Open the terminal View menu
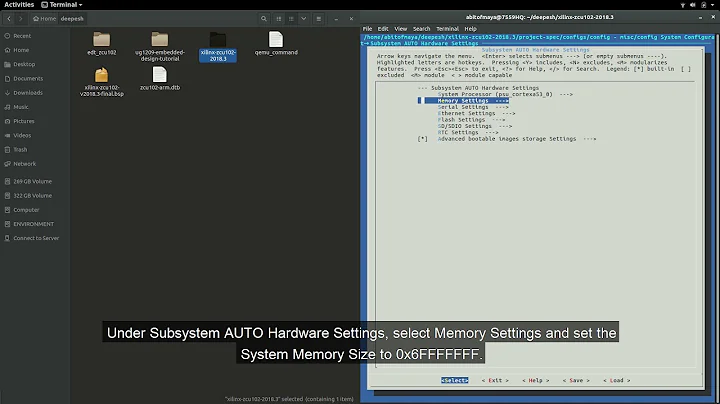 [400, 28]
